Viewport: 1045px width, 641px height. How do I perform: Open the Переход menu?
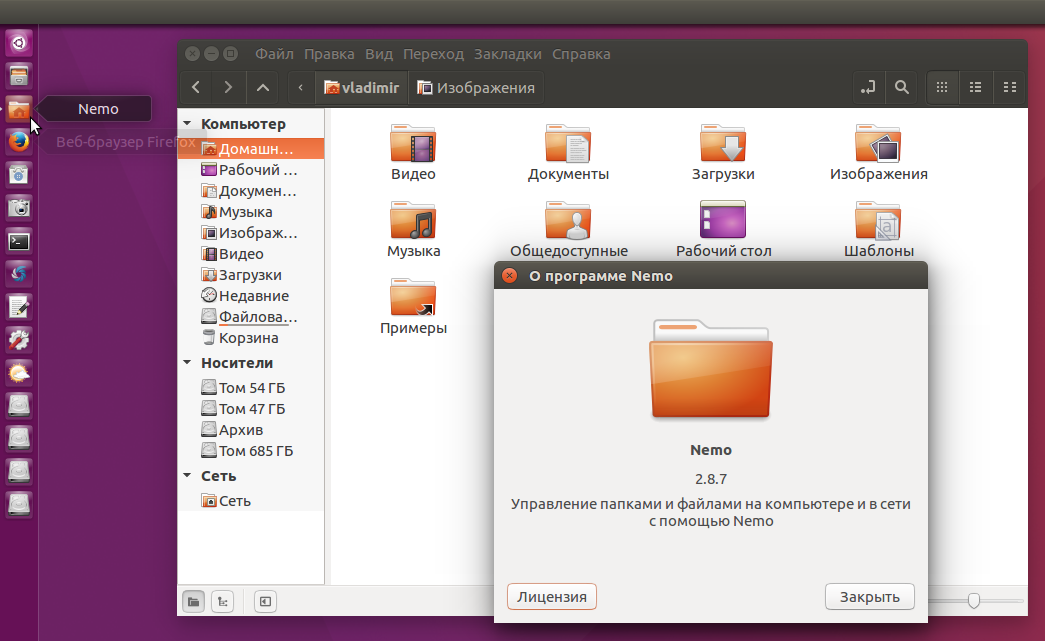point(433,54)
